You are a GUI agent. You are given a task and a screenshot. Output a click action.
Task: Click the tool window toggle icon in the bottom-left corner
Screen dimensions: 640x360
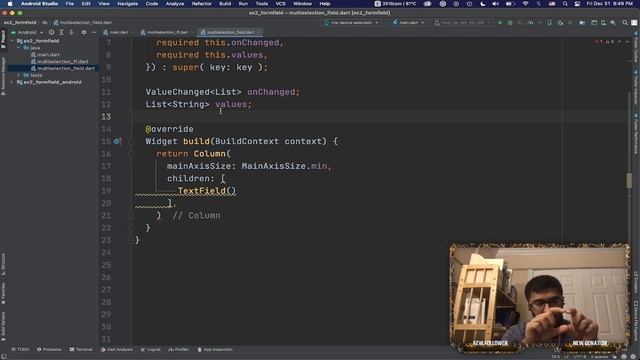tap(4, 356)
